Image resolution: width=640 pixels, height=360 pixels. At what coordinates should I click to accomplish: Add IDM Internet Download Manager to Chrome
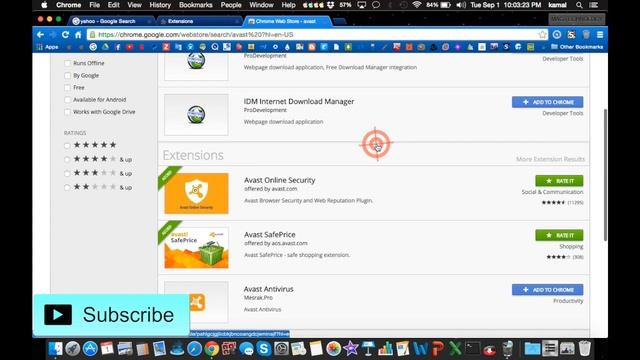click(x=547, y=102)
